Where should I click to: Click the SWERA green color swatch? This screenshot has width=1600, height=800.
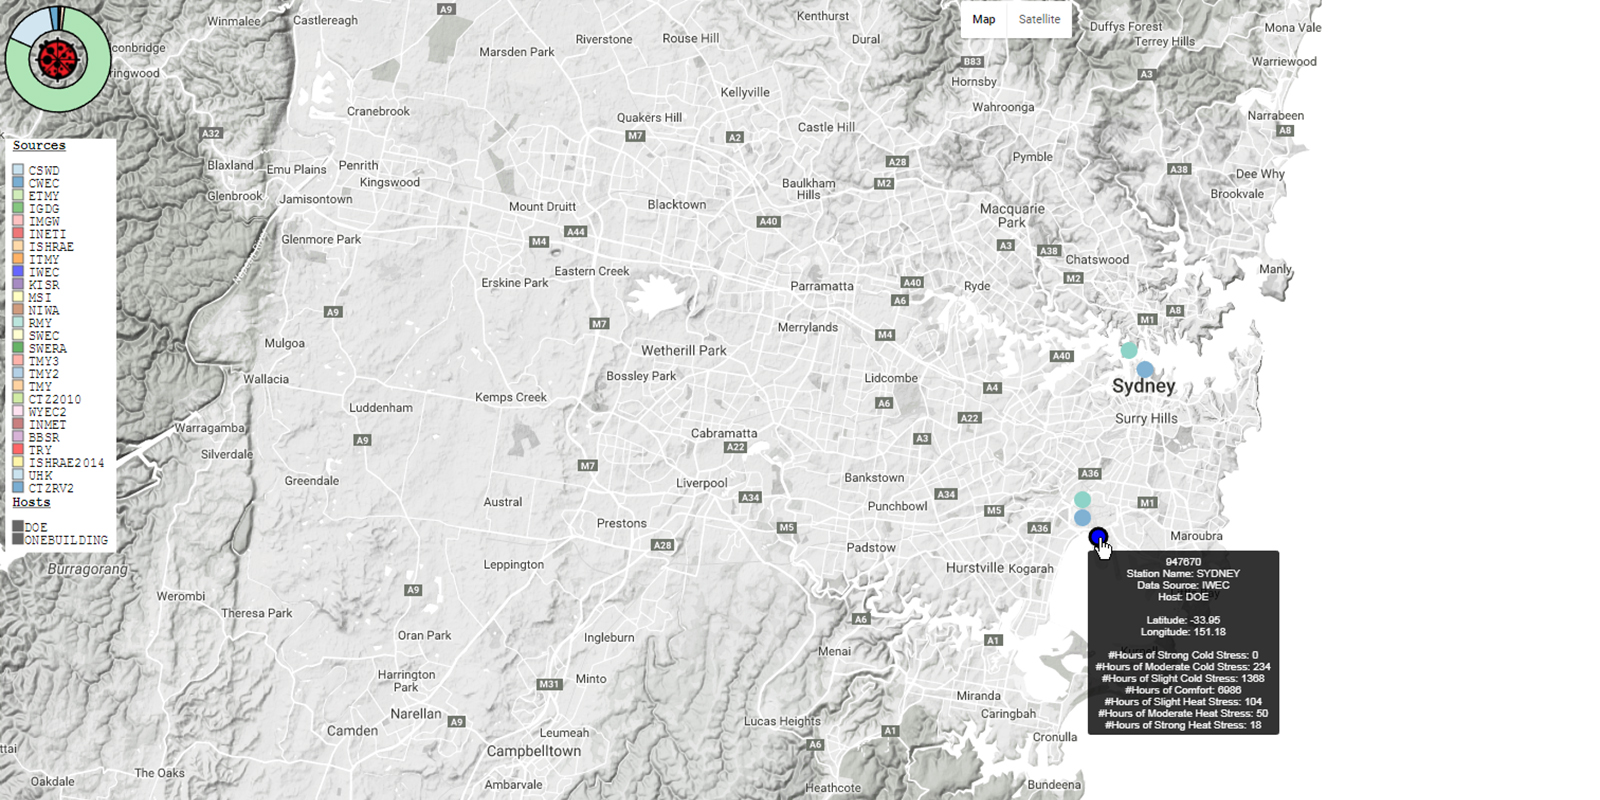click(x=18, y=348)
